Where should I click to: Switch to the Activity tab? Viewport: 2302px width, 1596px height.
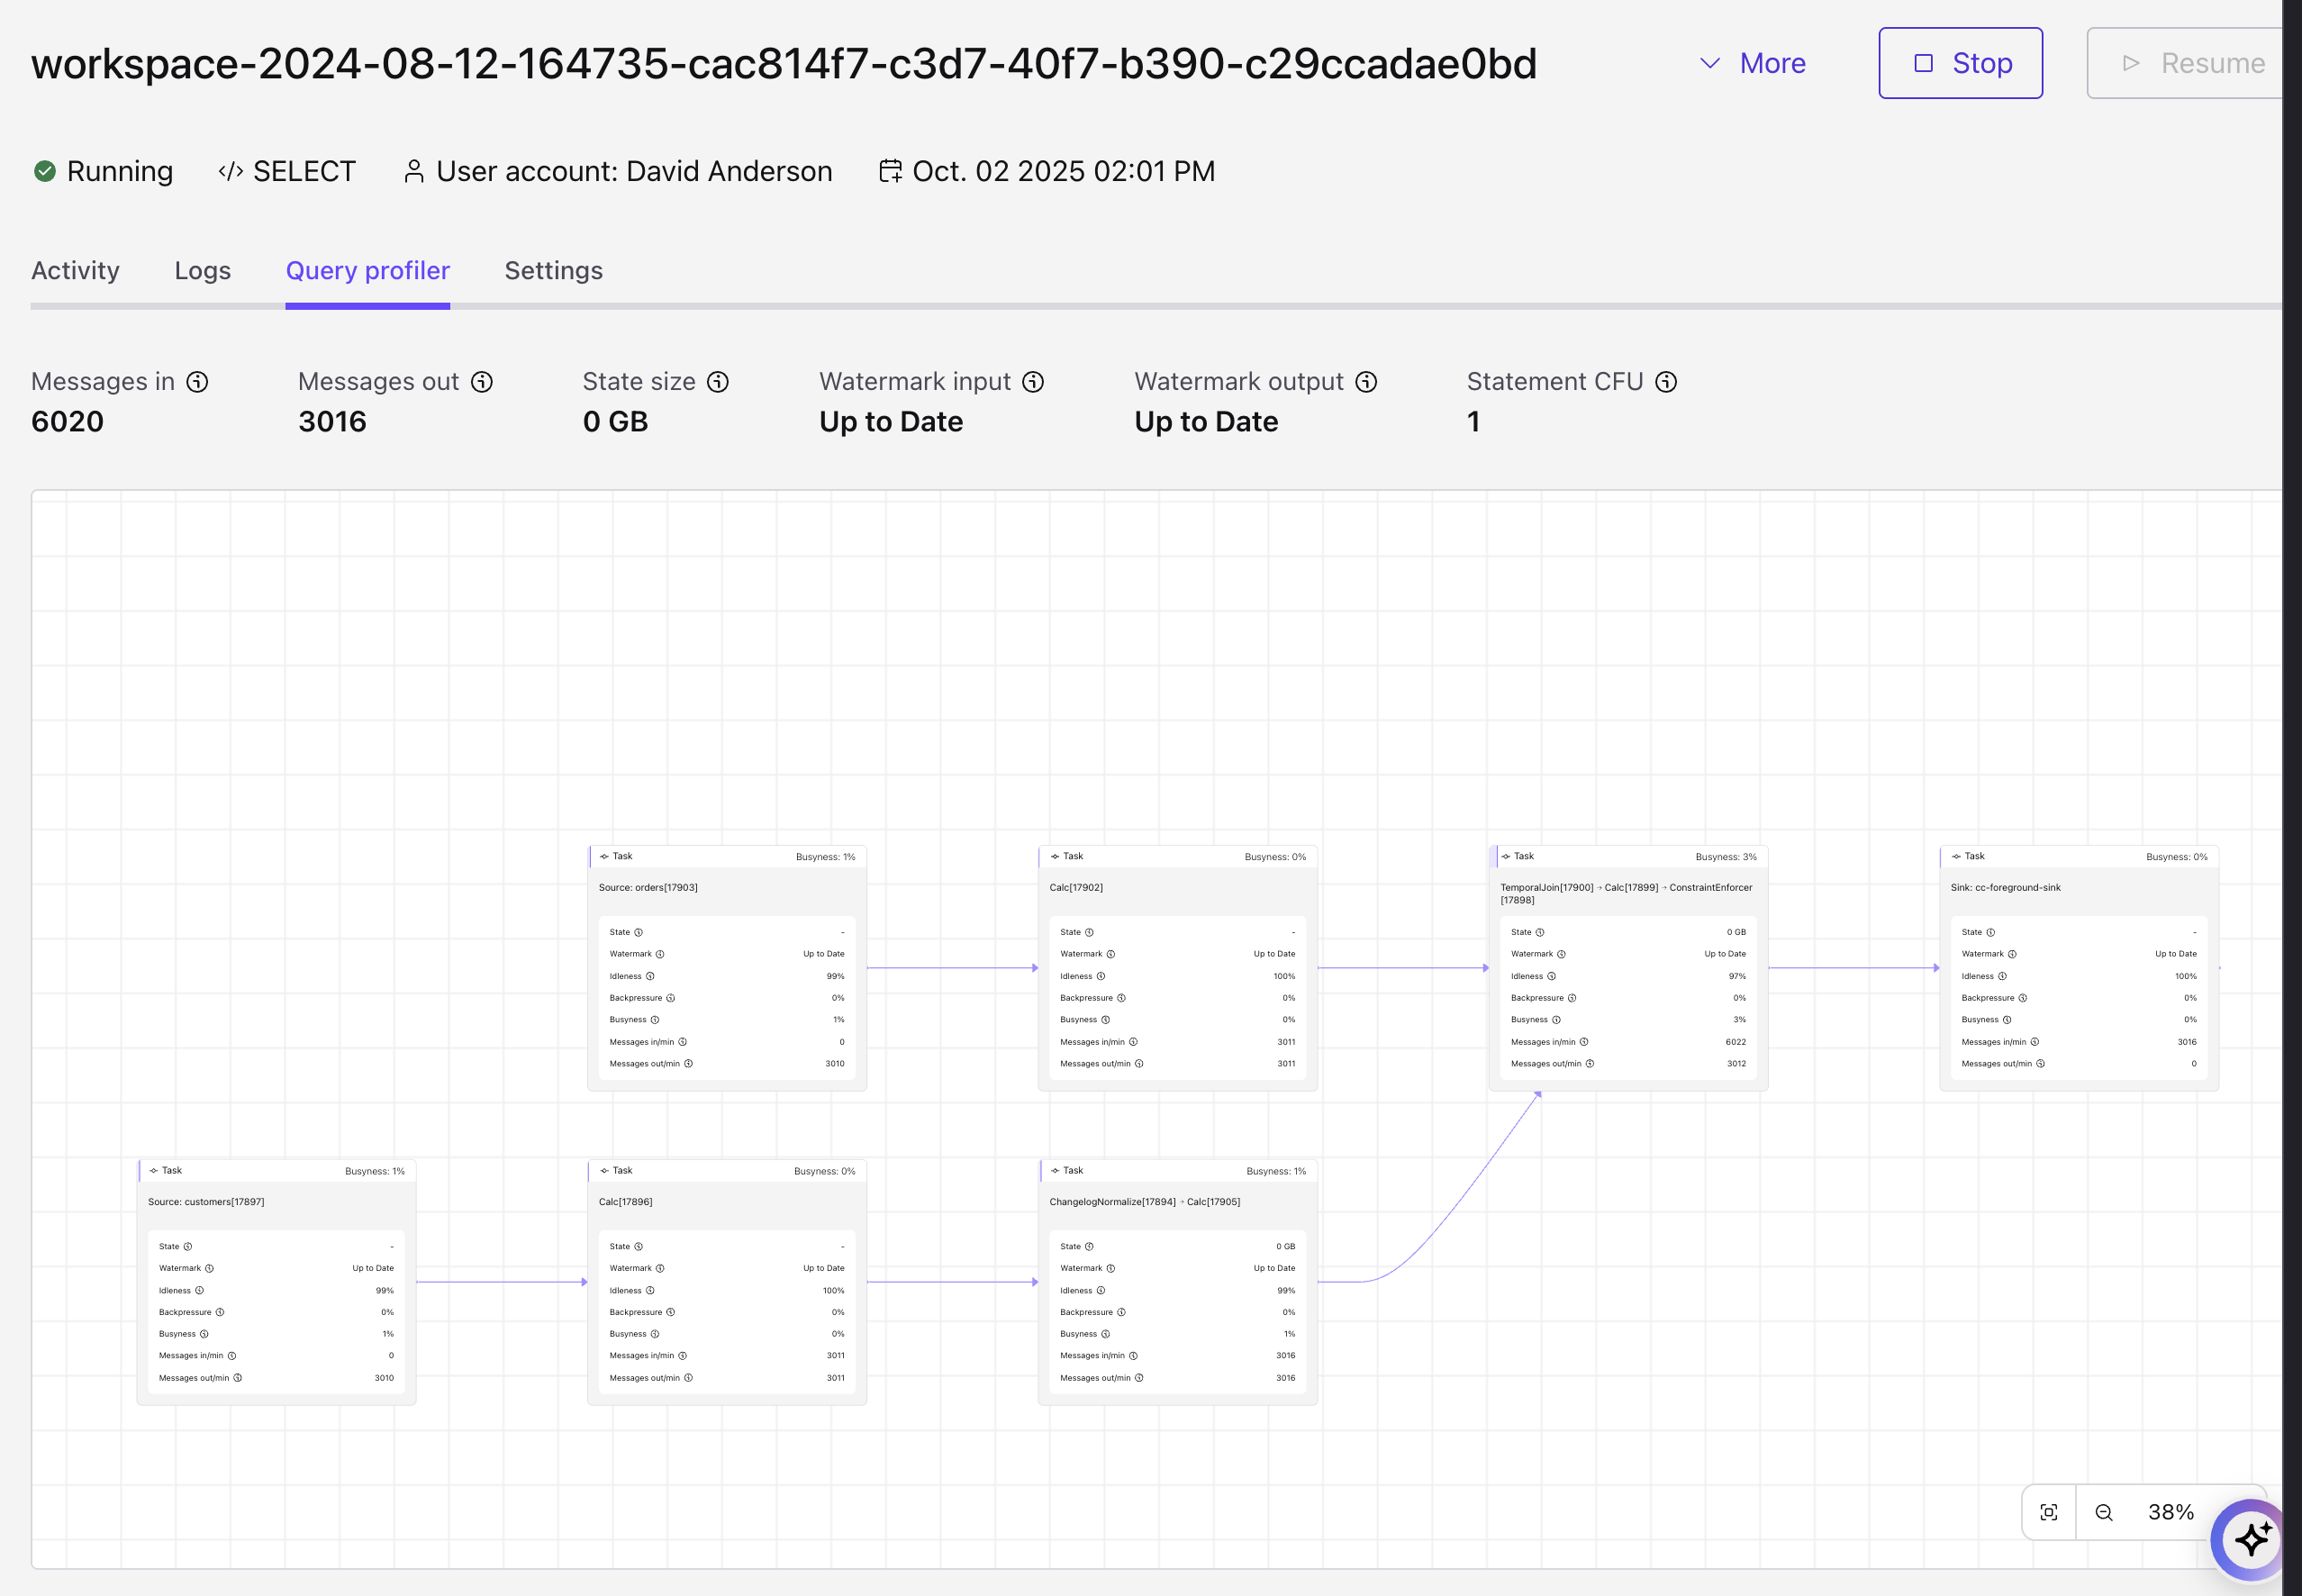pyautogui.click(x=75, y=271)
